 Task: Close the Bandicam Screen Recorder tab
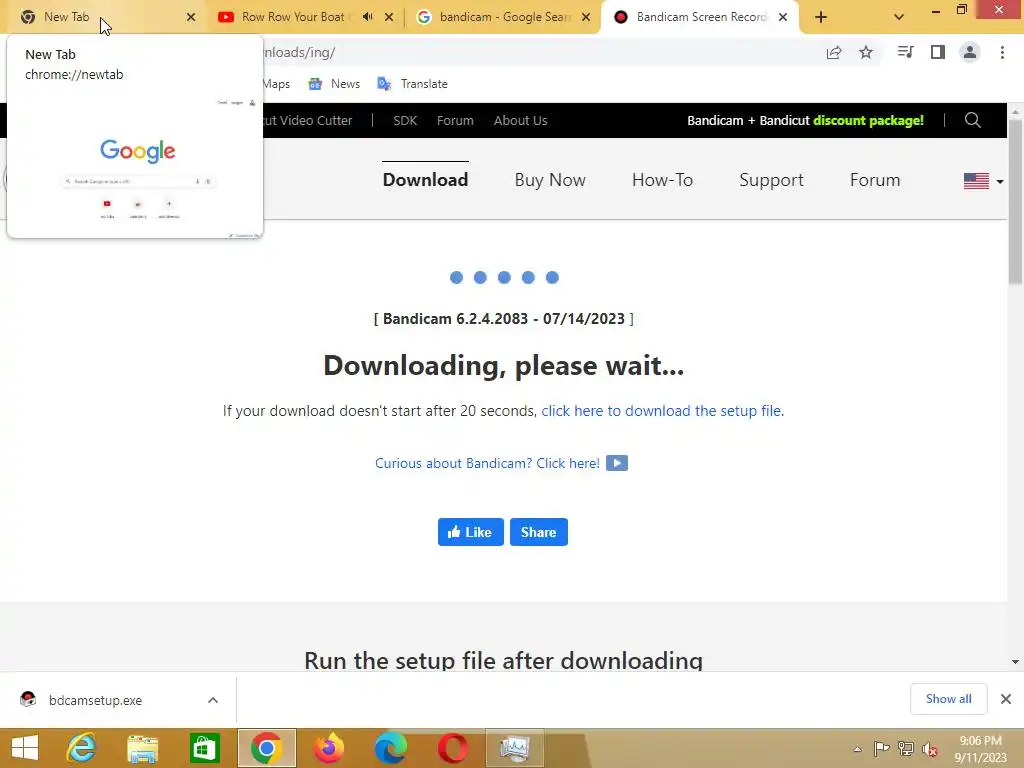coord(783,17)
